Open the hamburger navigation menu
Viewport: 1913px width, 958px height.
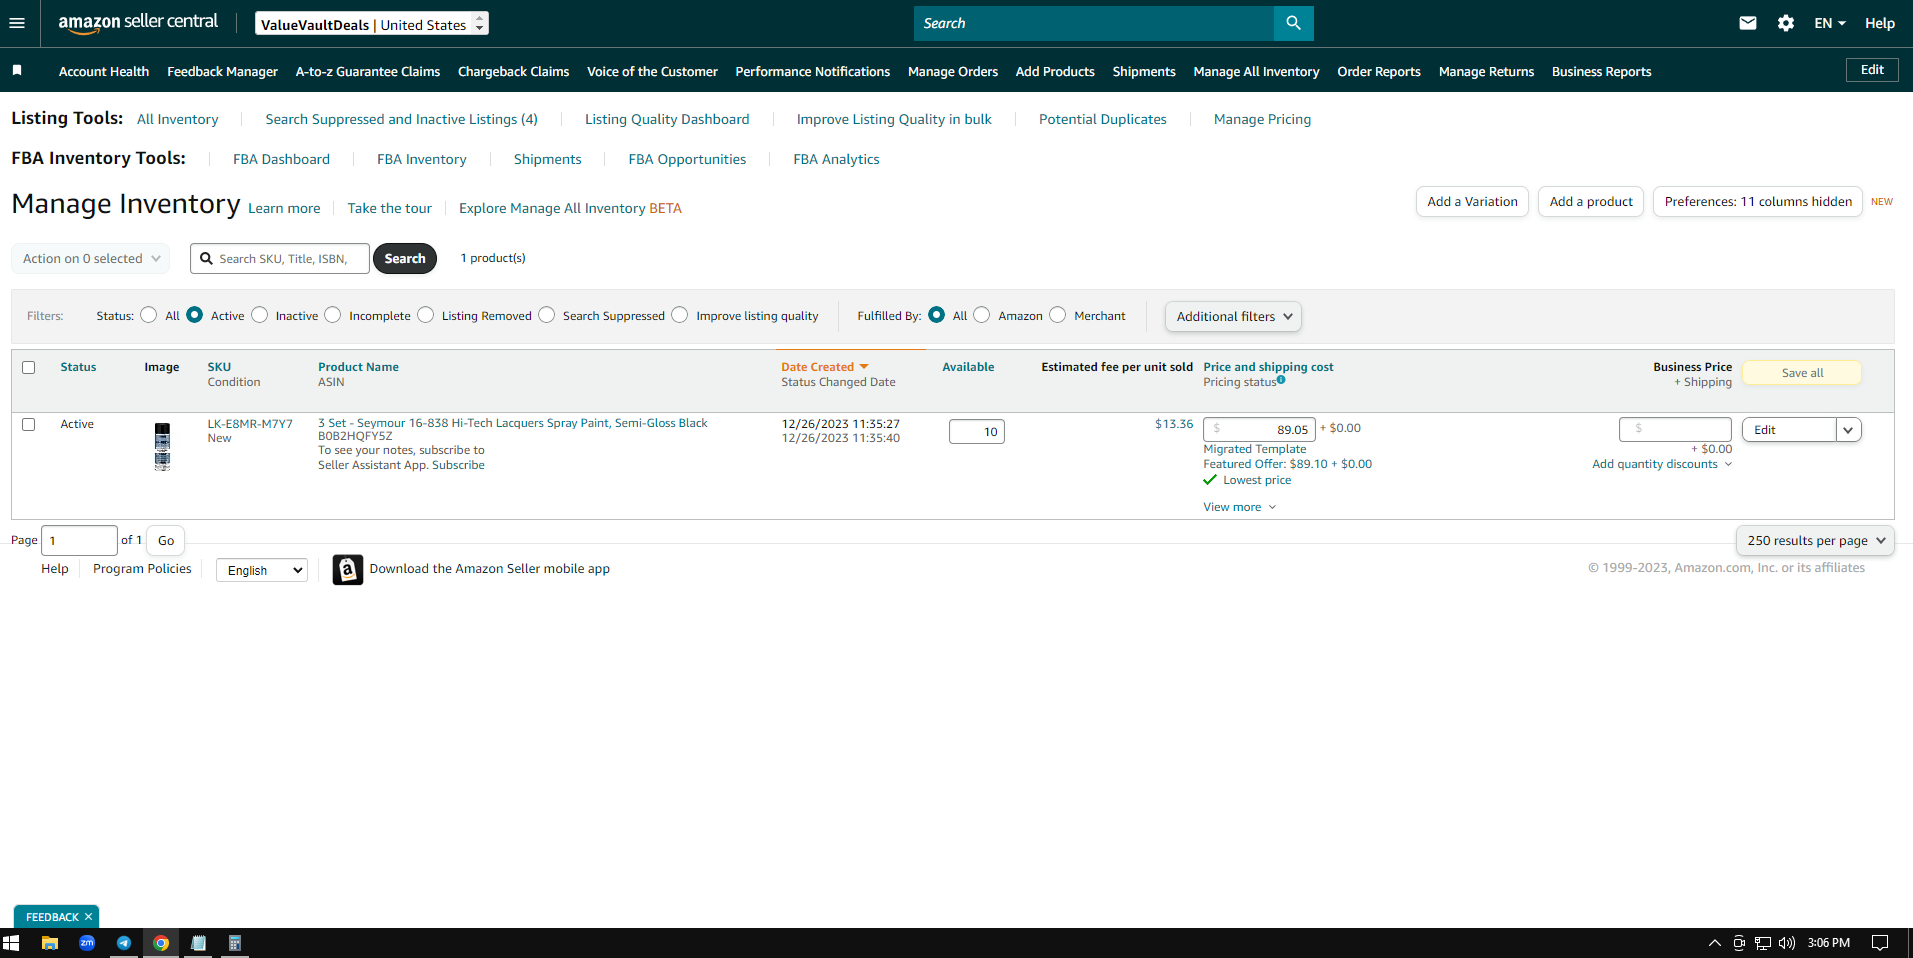click(x=17, y=23)
